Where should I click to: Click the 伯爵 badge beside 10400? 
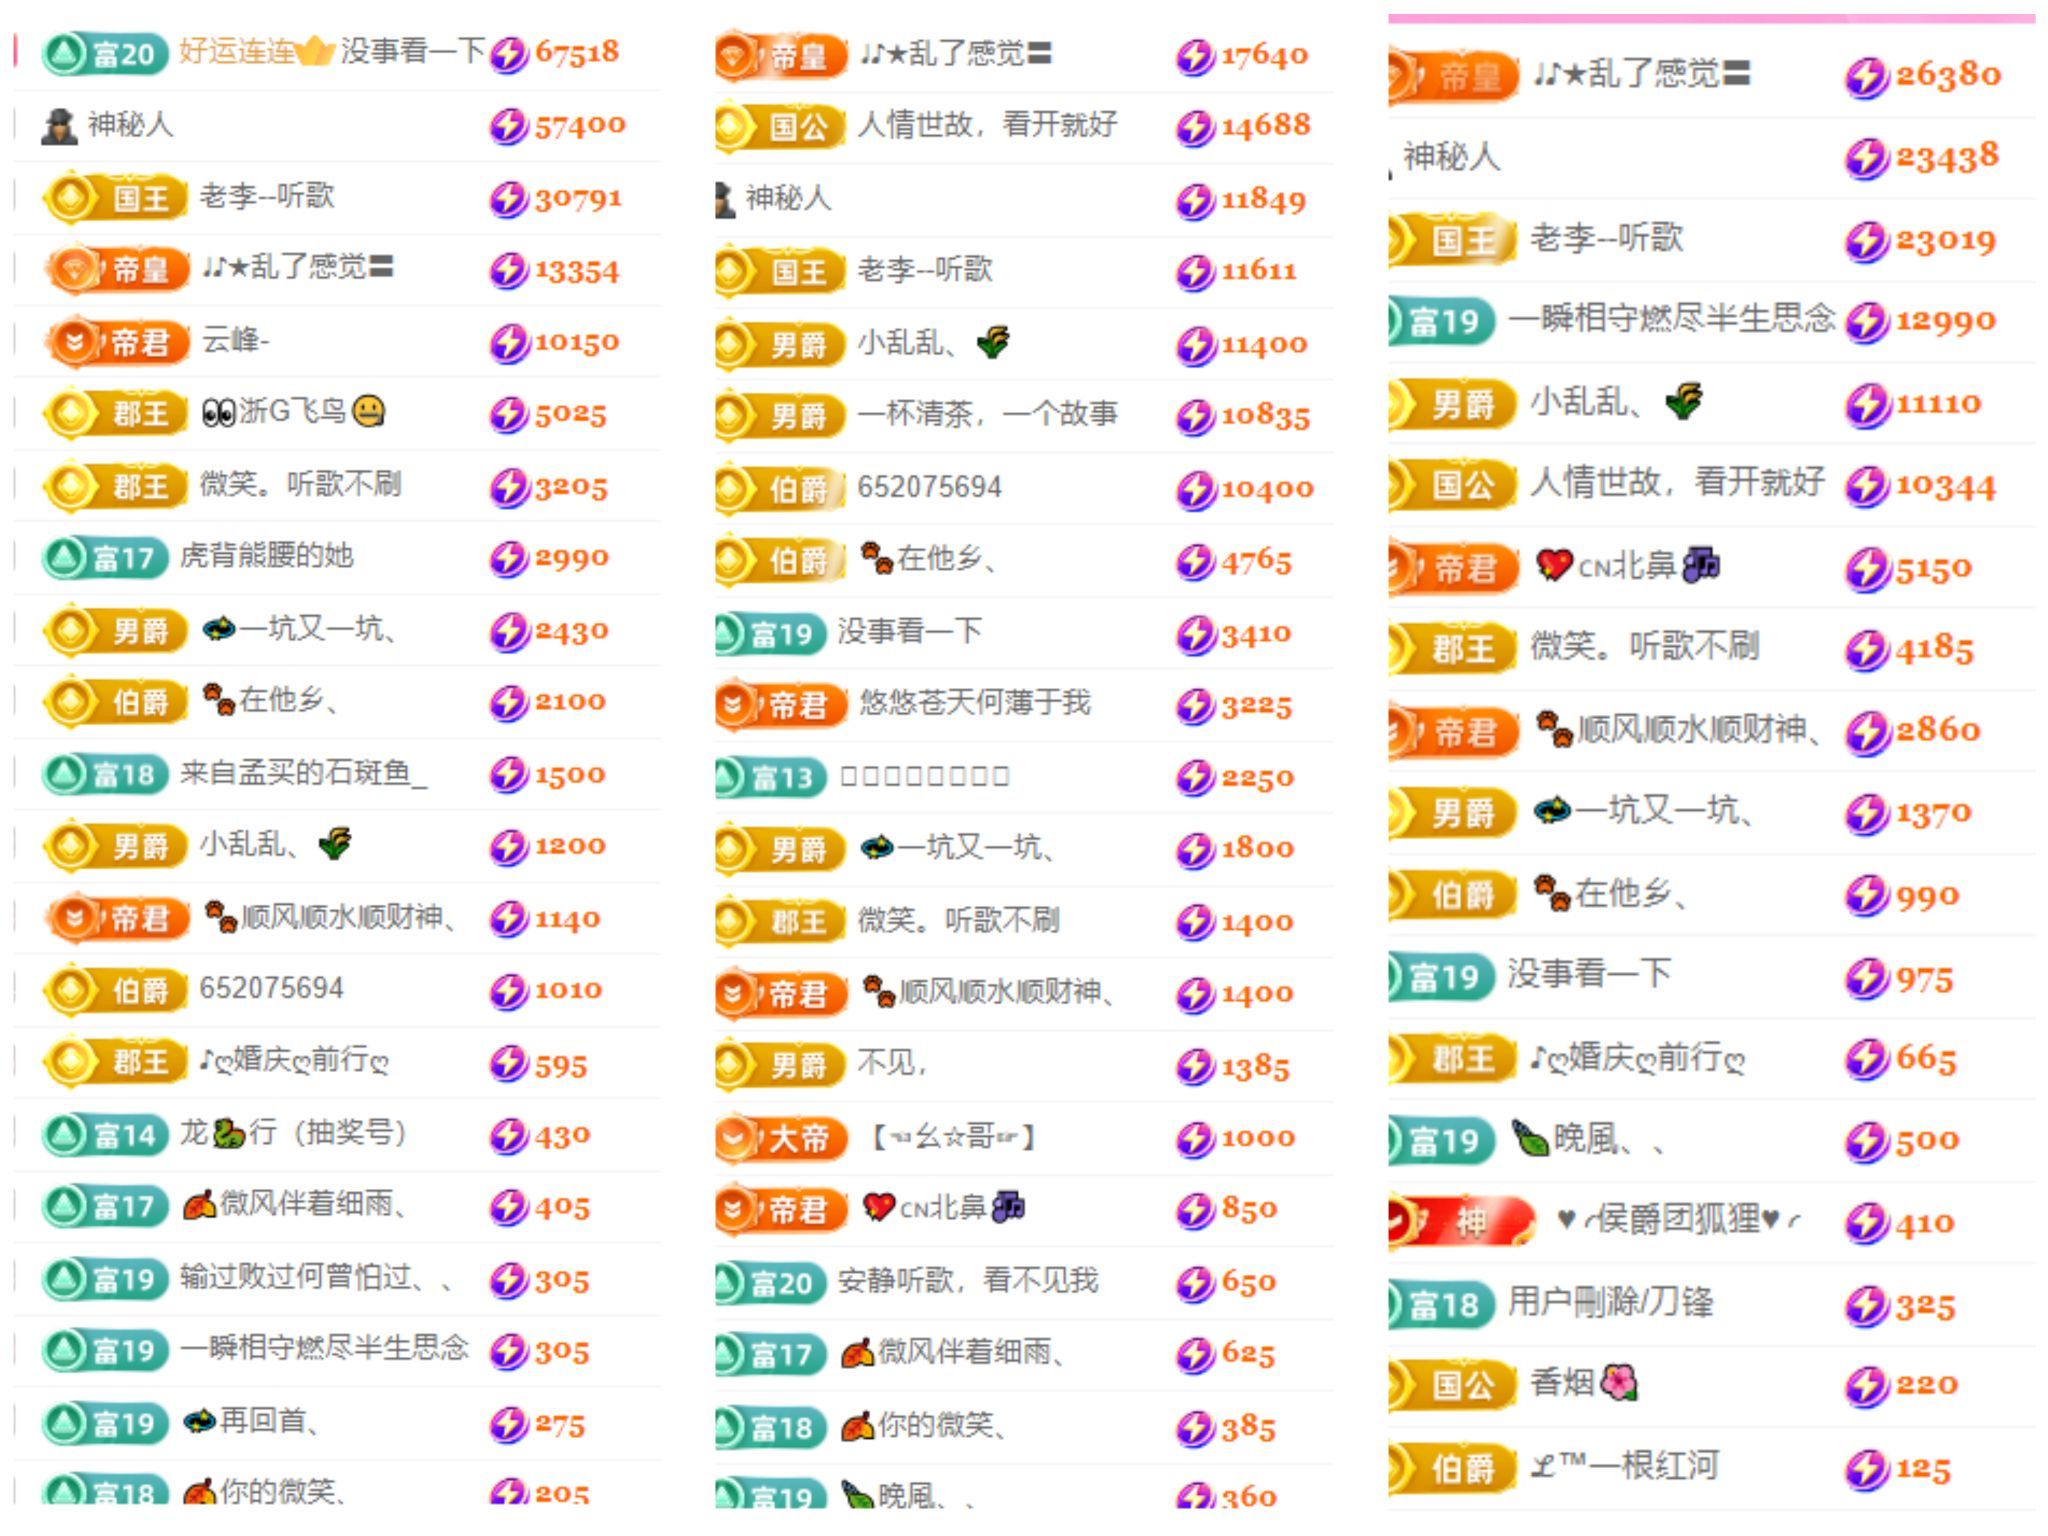pos(781,489)
